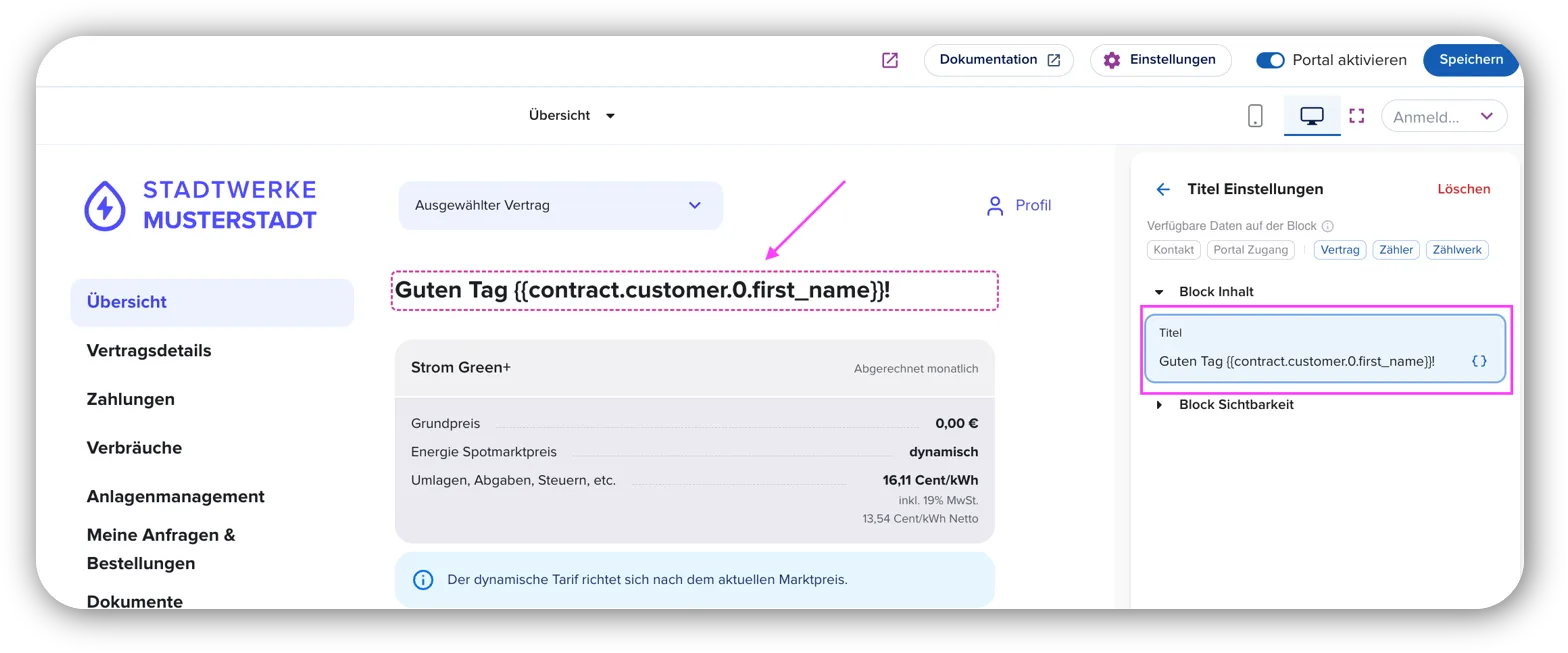
Task: Save changes with the Speichern button
Action: tap(1471, 60)
